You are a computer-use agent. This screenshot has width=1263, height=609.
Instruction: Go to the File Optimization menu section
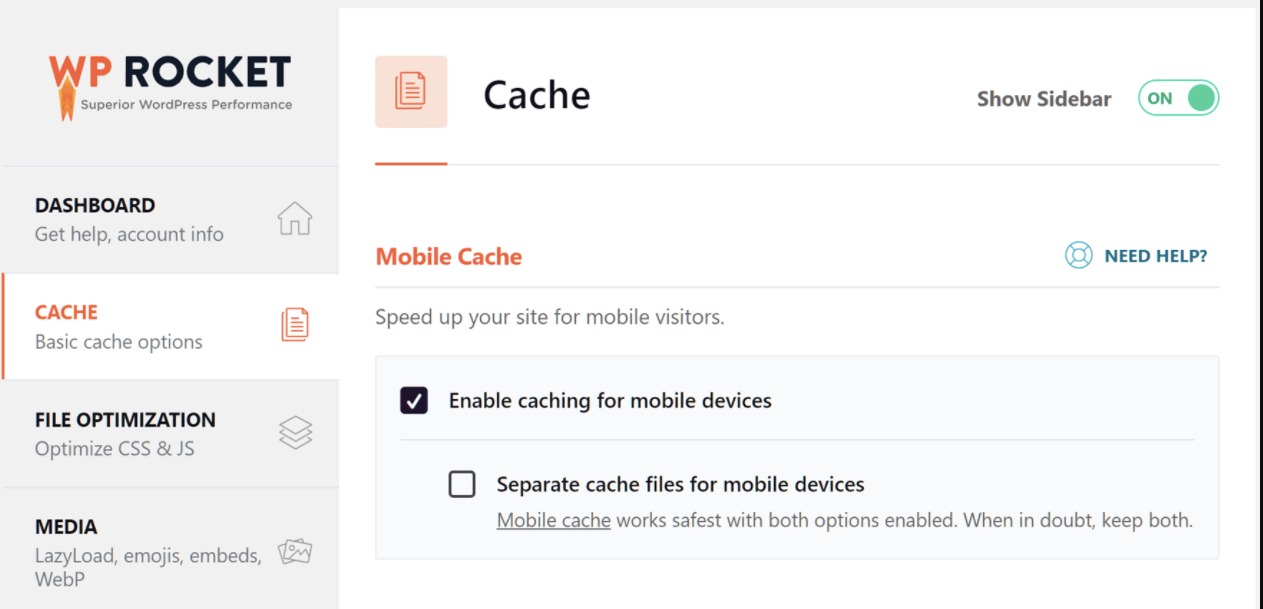coord(170,434)
